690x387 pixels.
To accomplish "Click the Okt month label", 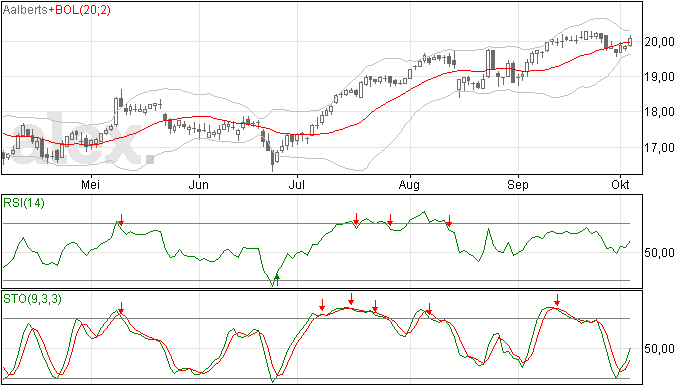I will 620,184.
